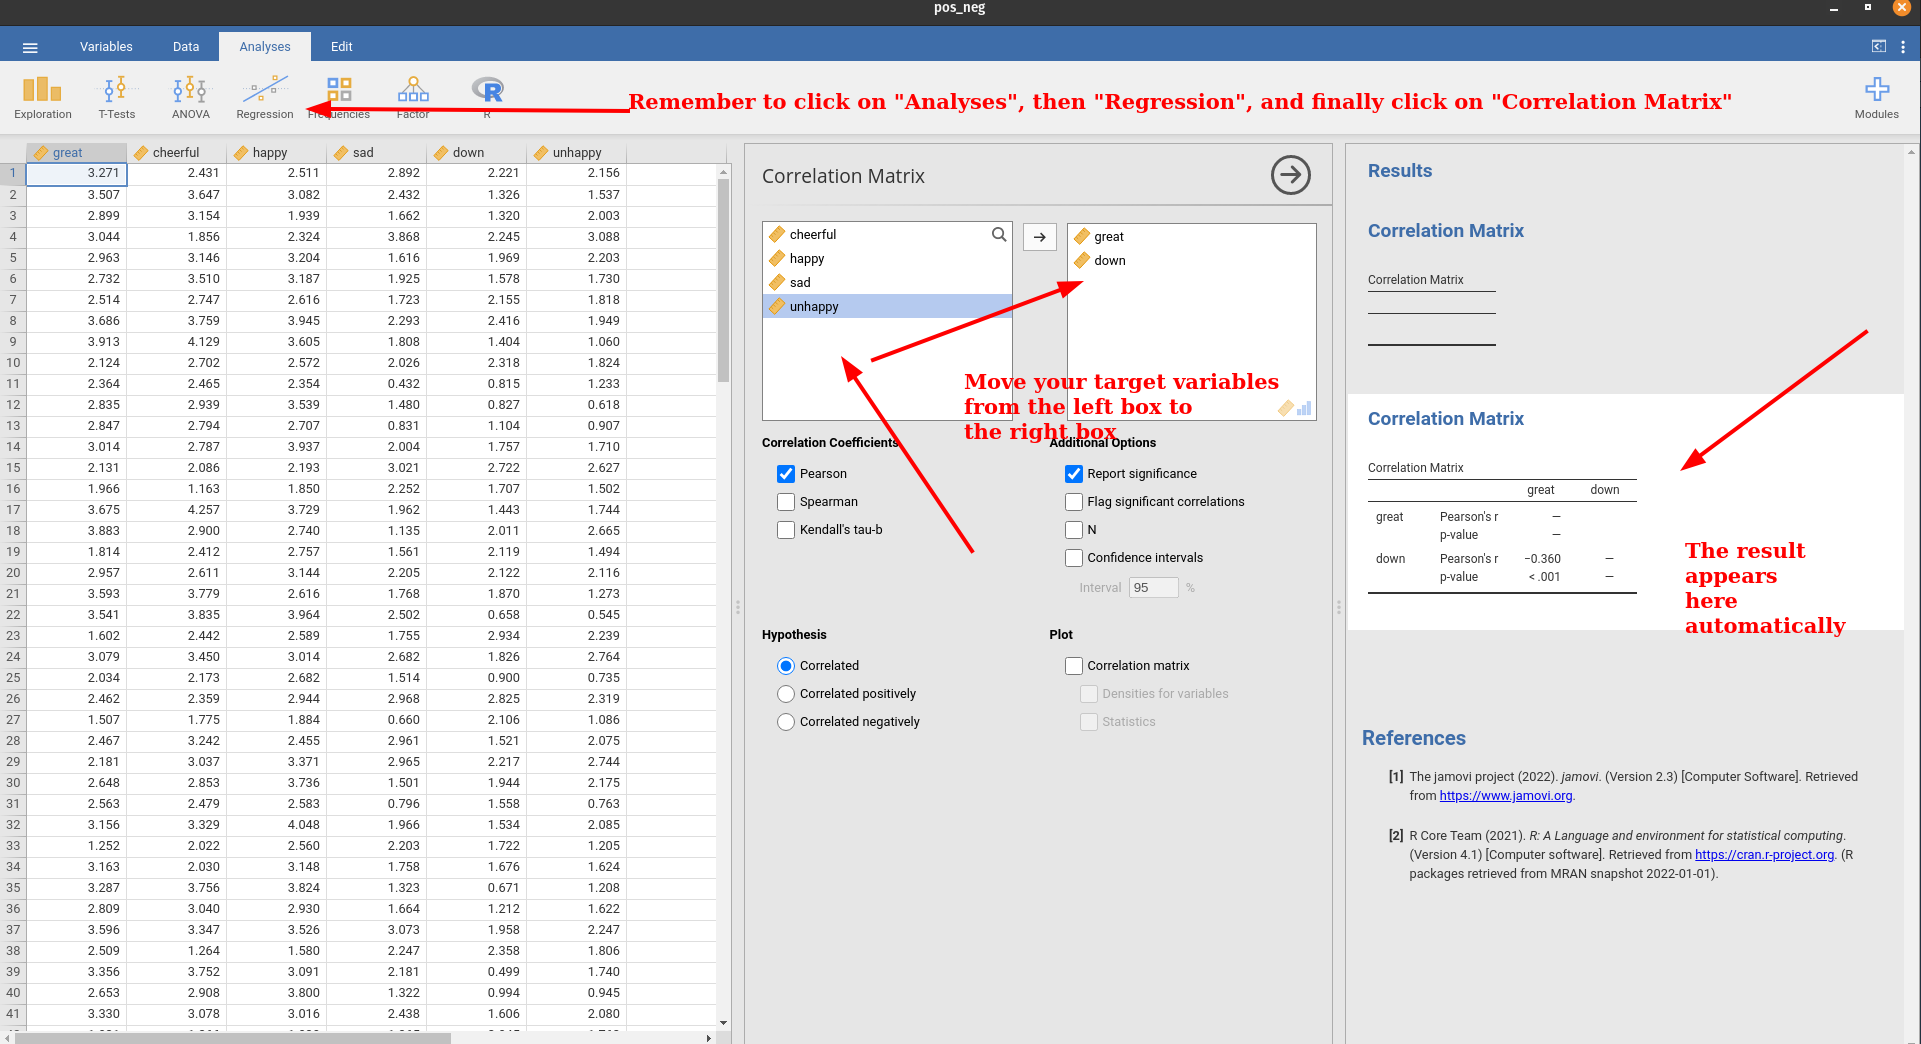The width and height of the screenshot is (1921, 1044).
Task: Click the confidence Interval input field
Action: point(1153,588)
